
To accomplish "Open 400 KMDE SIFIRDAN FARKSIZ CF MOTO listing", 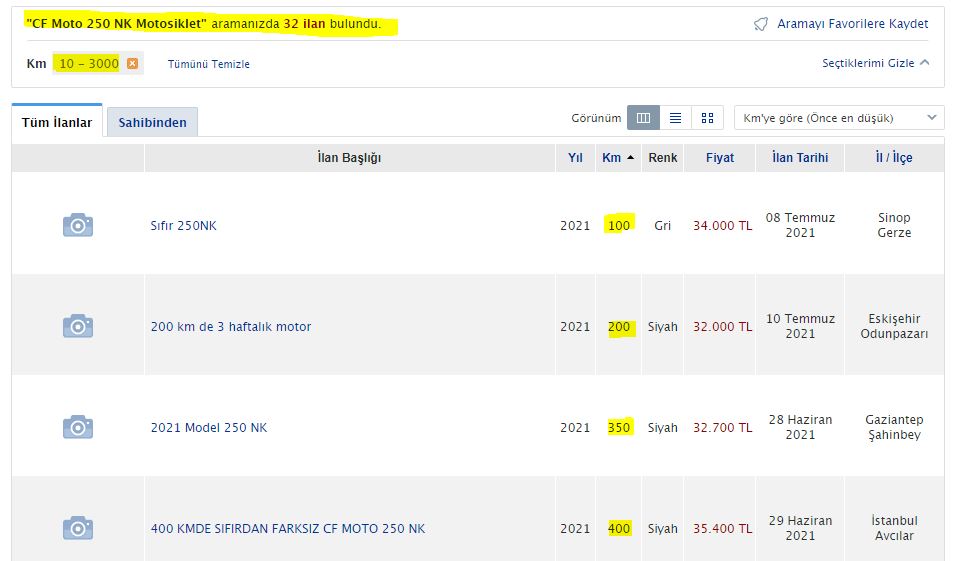I will (287, 529).
